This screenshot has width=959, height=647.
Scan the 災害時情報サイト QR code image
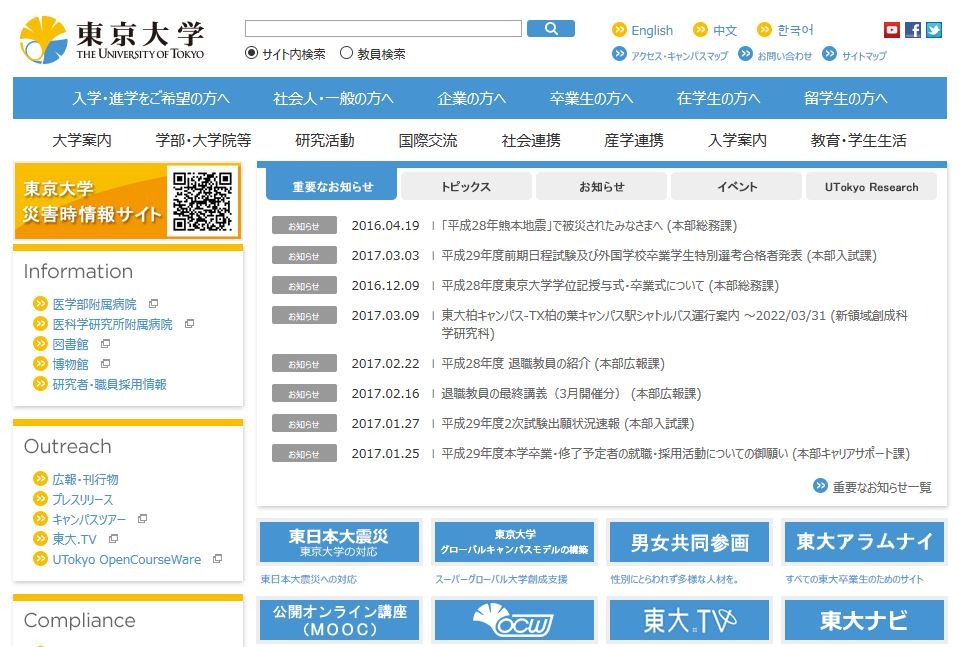pos(202,201)
